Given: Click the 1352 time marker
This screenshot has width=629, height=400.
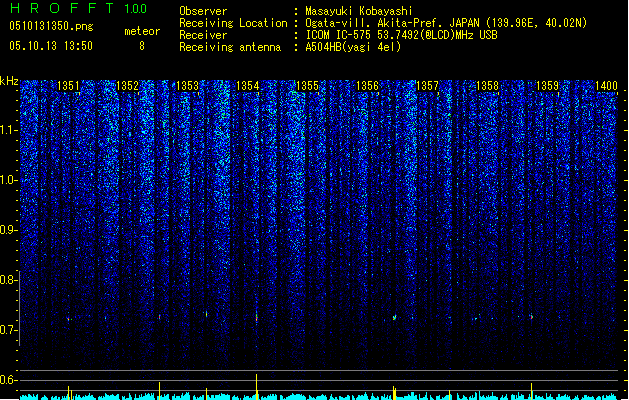Looking at the screenshot, I should [x=128, y=86].
